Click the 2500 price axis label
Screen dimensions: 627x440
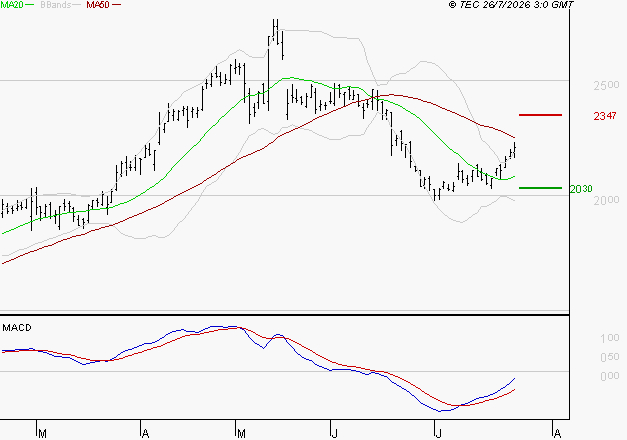point(606,85)
